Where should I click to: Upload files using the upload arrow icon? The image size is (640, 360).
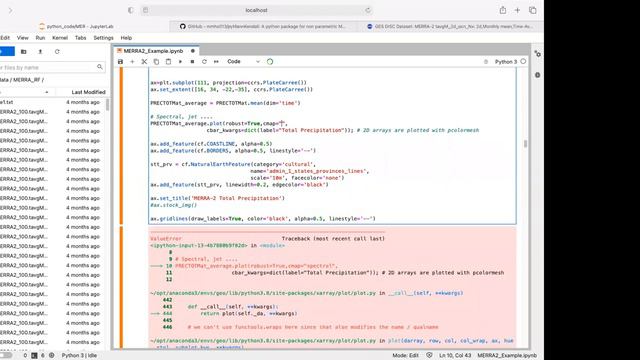[x=40, y=51]
